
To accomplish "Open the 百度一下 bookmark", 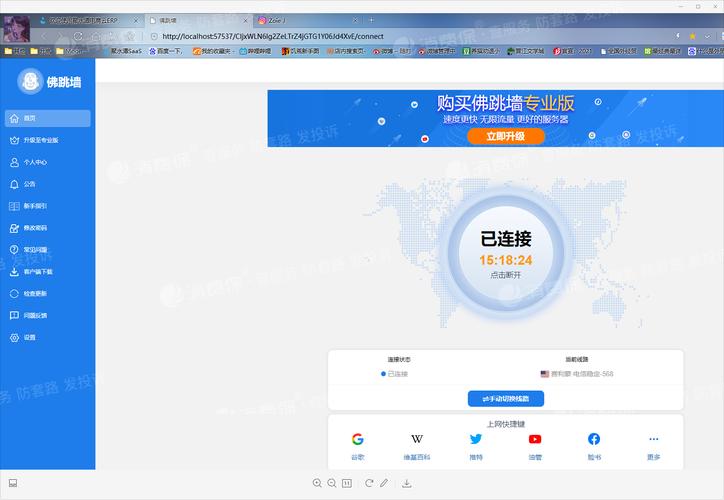I will pos(165,51).
